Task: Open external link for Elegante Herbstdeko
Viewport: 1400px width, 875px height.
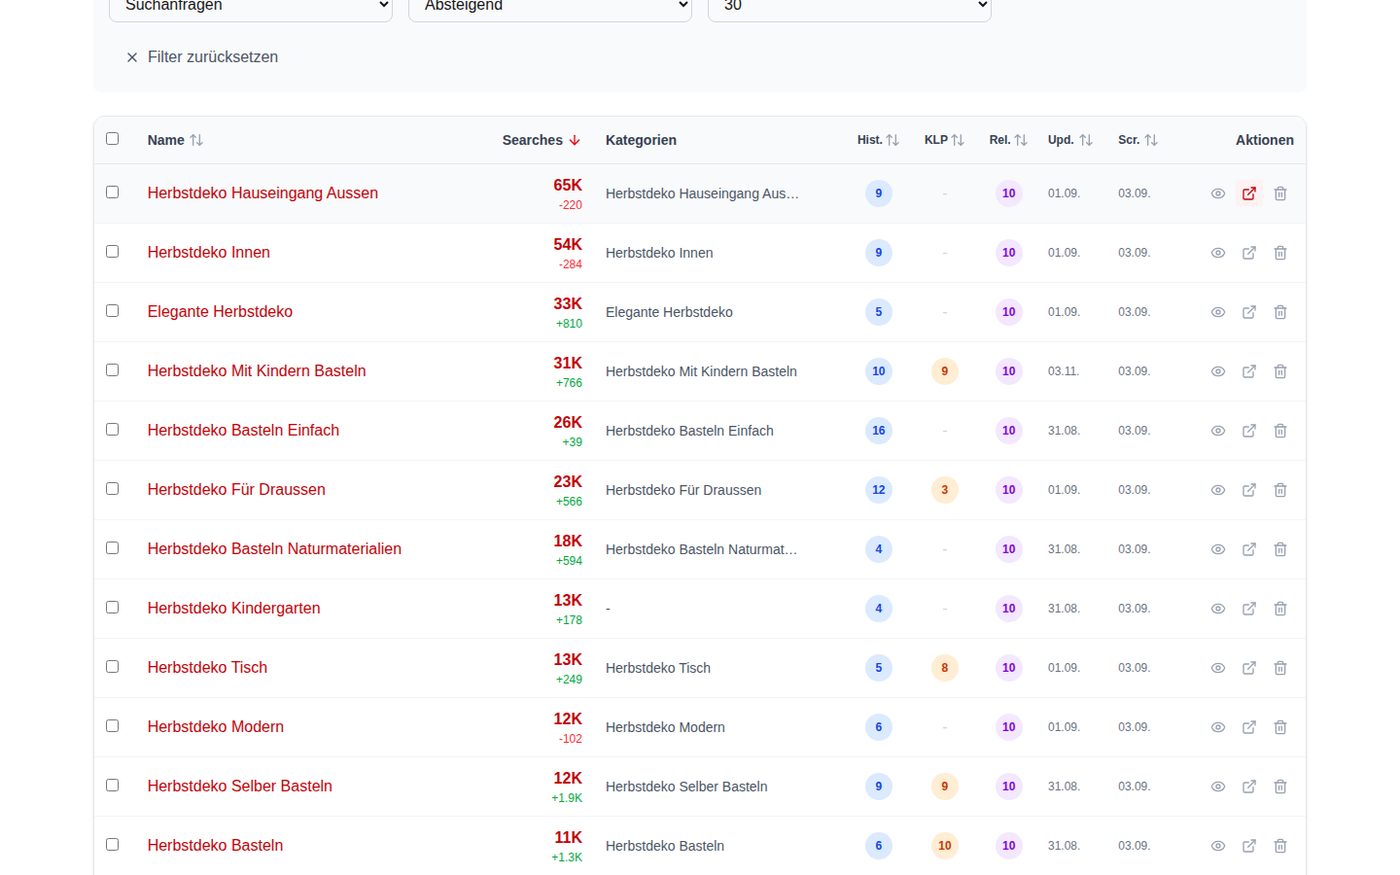Action: click(1249, 312)
